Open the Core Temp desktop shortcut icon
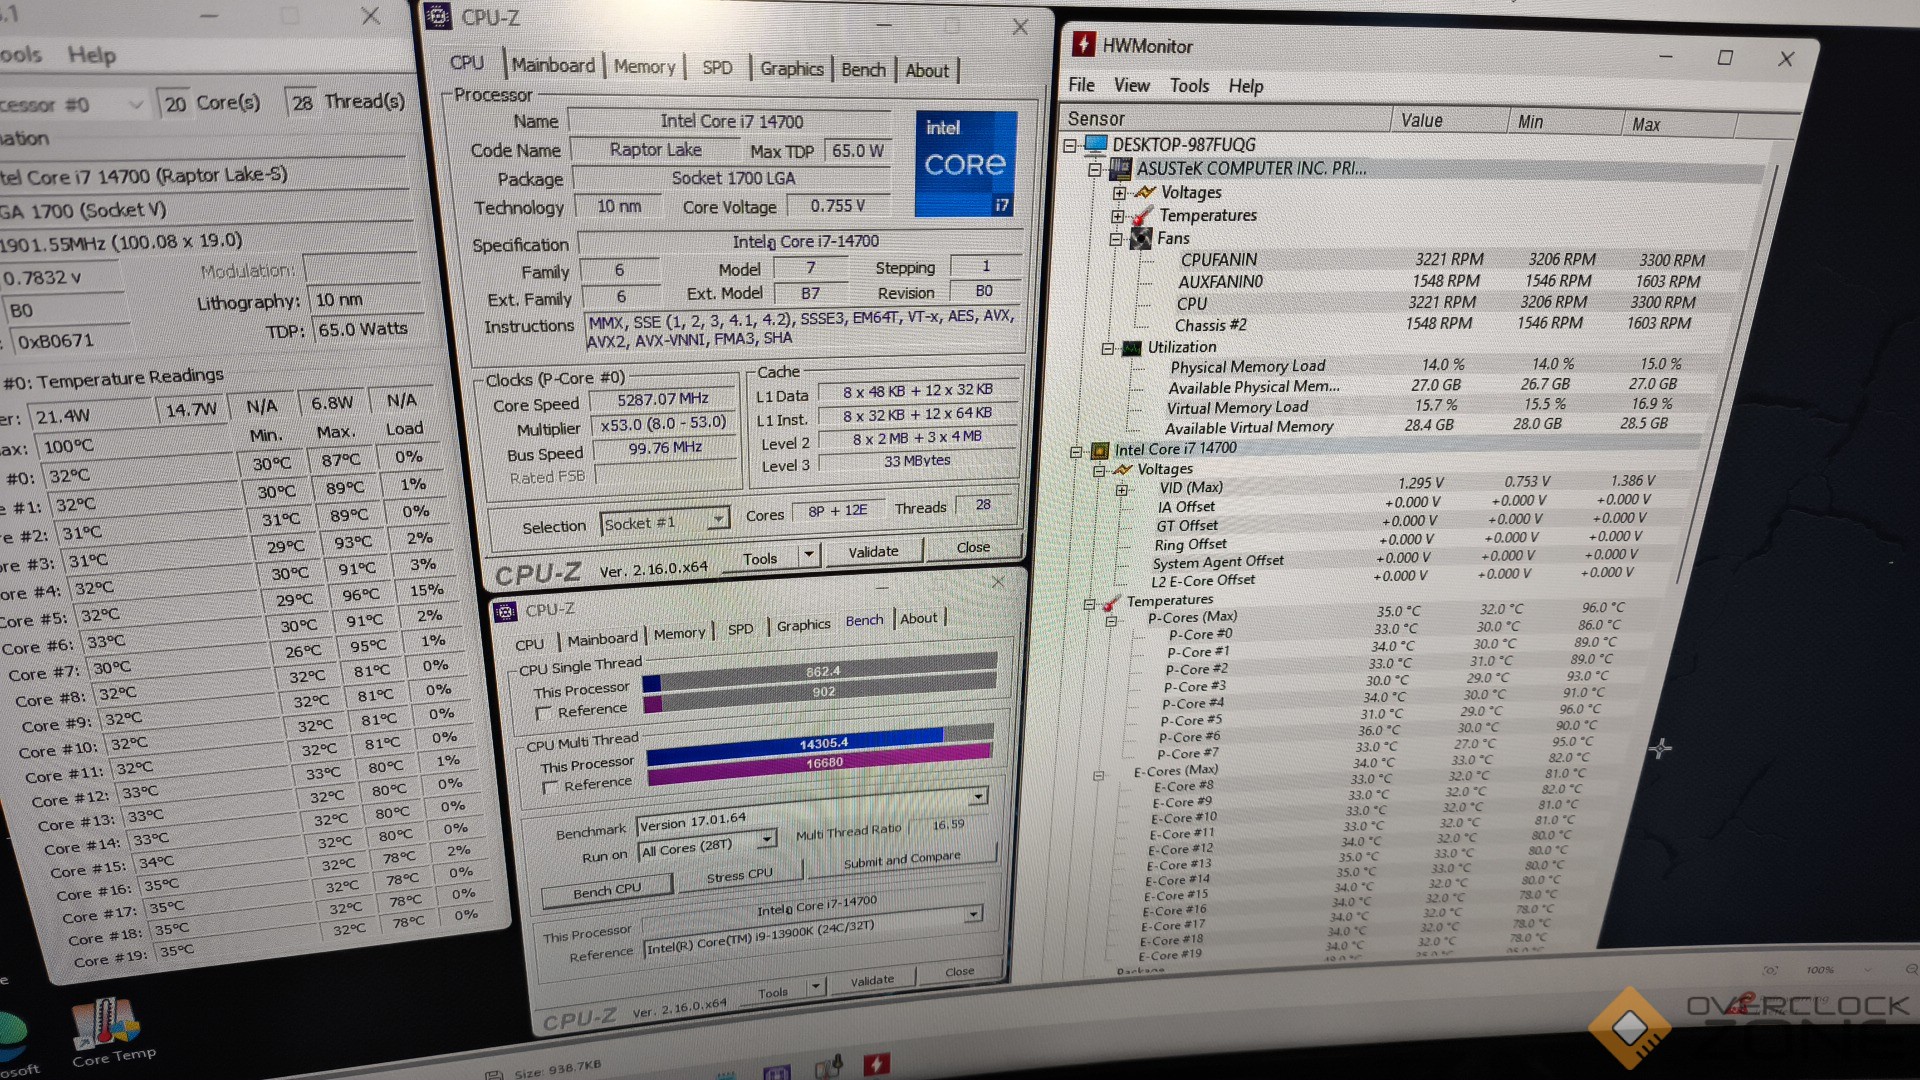The height and width of the screenshot is (1080, 1920). click(104, 1023)
